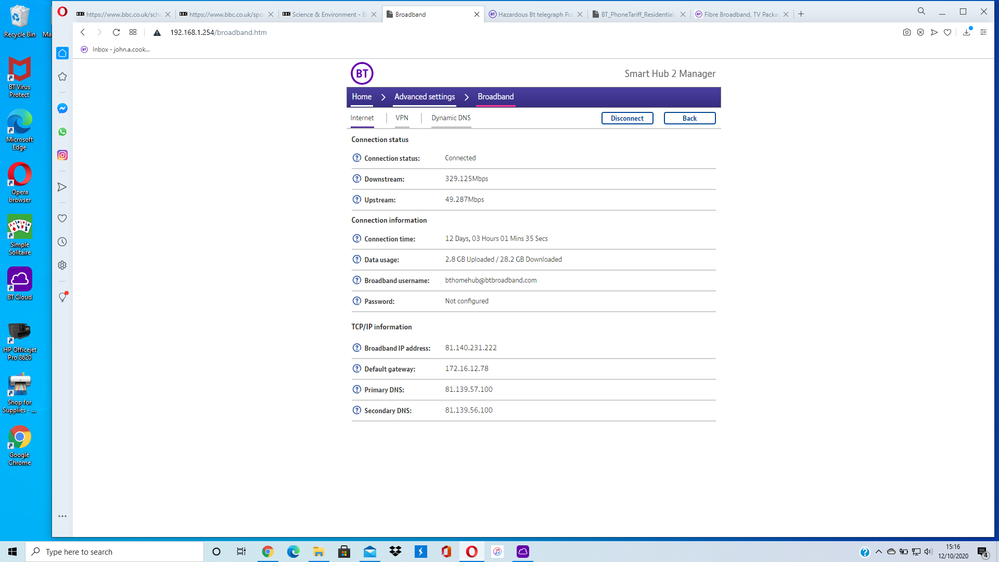Open a new browser tab
The height and width of the screenshot is (562, 999).
(x=801, y=14)
